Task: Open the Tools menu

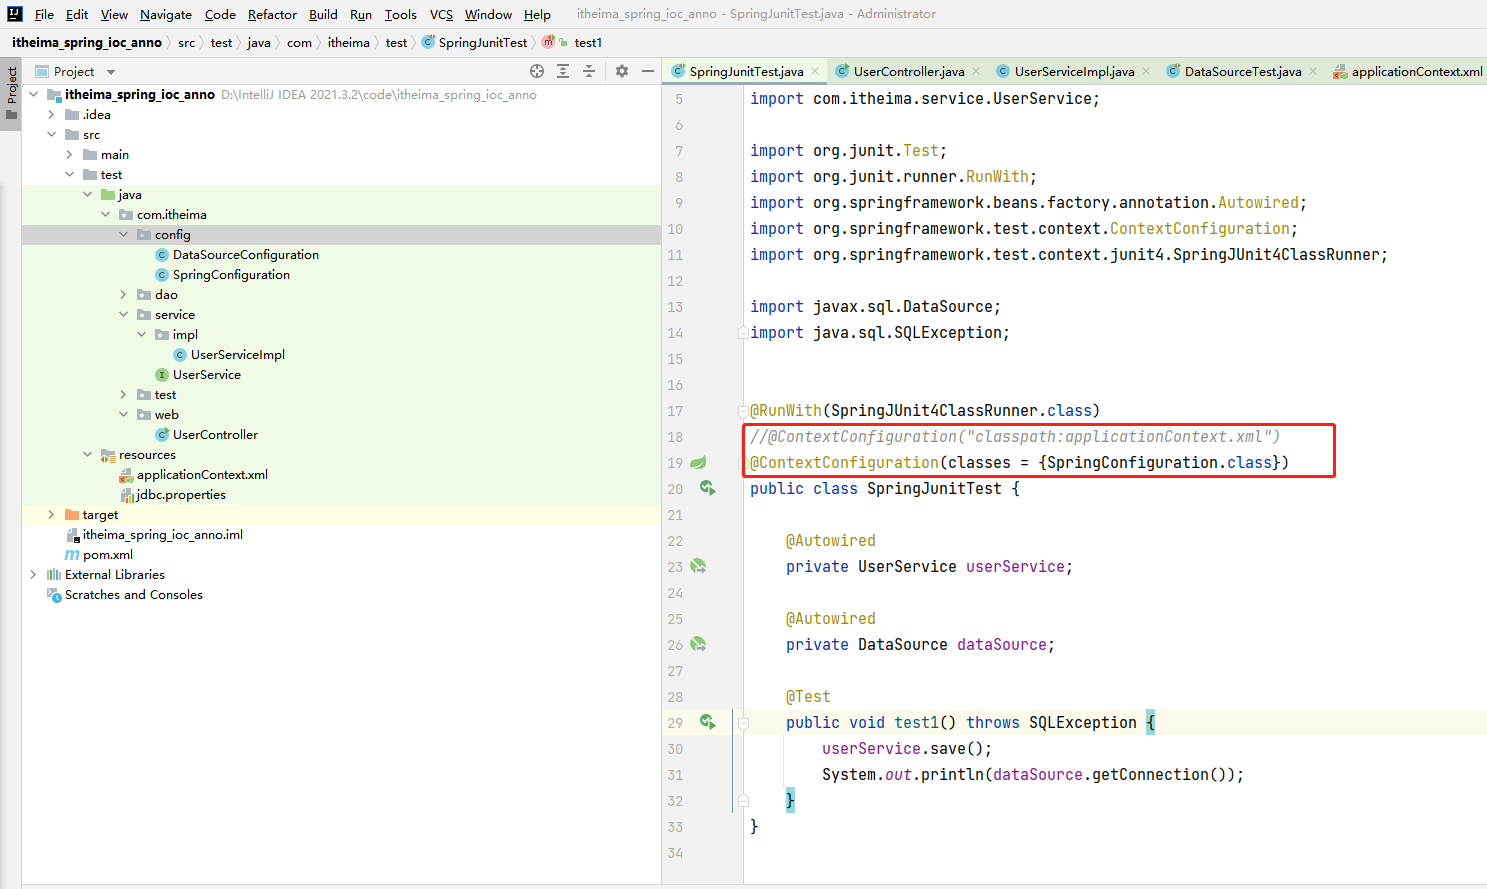Action: pyautogui.click(x=400, y=14)
